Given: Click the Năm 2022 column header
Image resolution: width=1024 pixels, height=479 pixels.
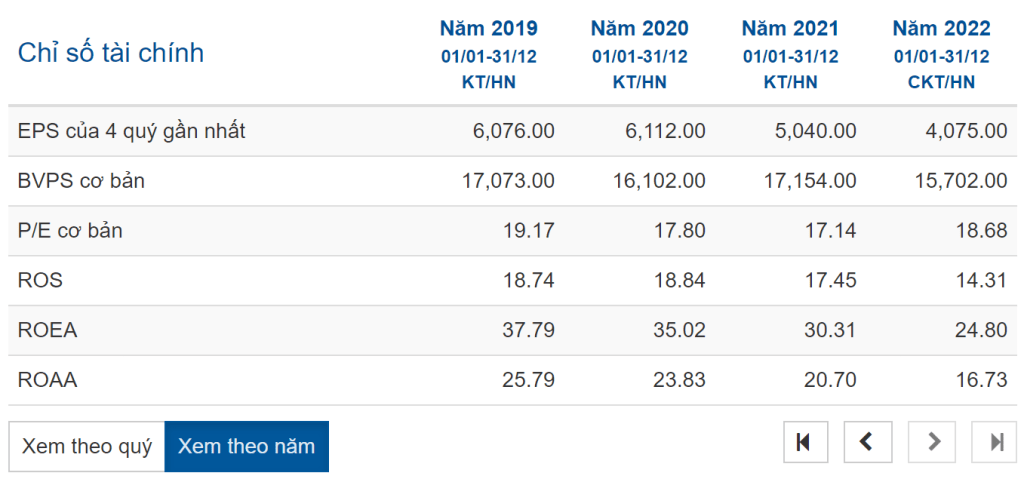Looking at the screenshot, I should pos(941,29).
